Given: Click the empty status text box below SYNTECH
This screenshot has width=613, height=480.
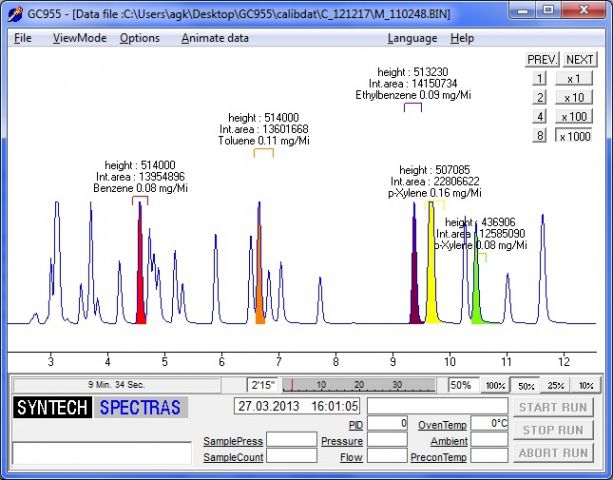Looking at the screenshot, I should pyautogui.click(x=102, y=453).
